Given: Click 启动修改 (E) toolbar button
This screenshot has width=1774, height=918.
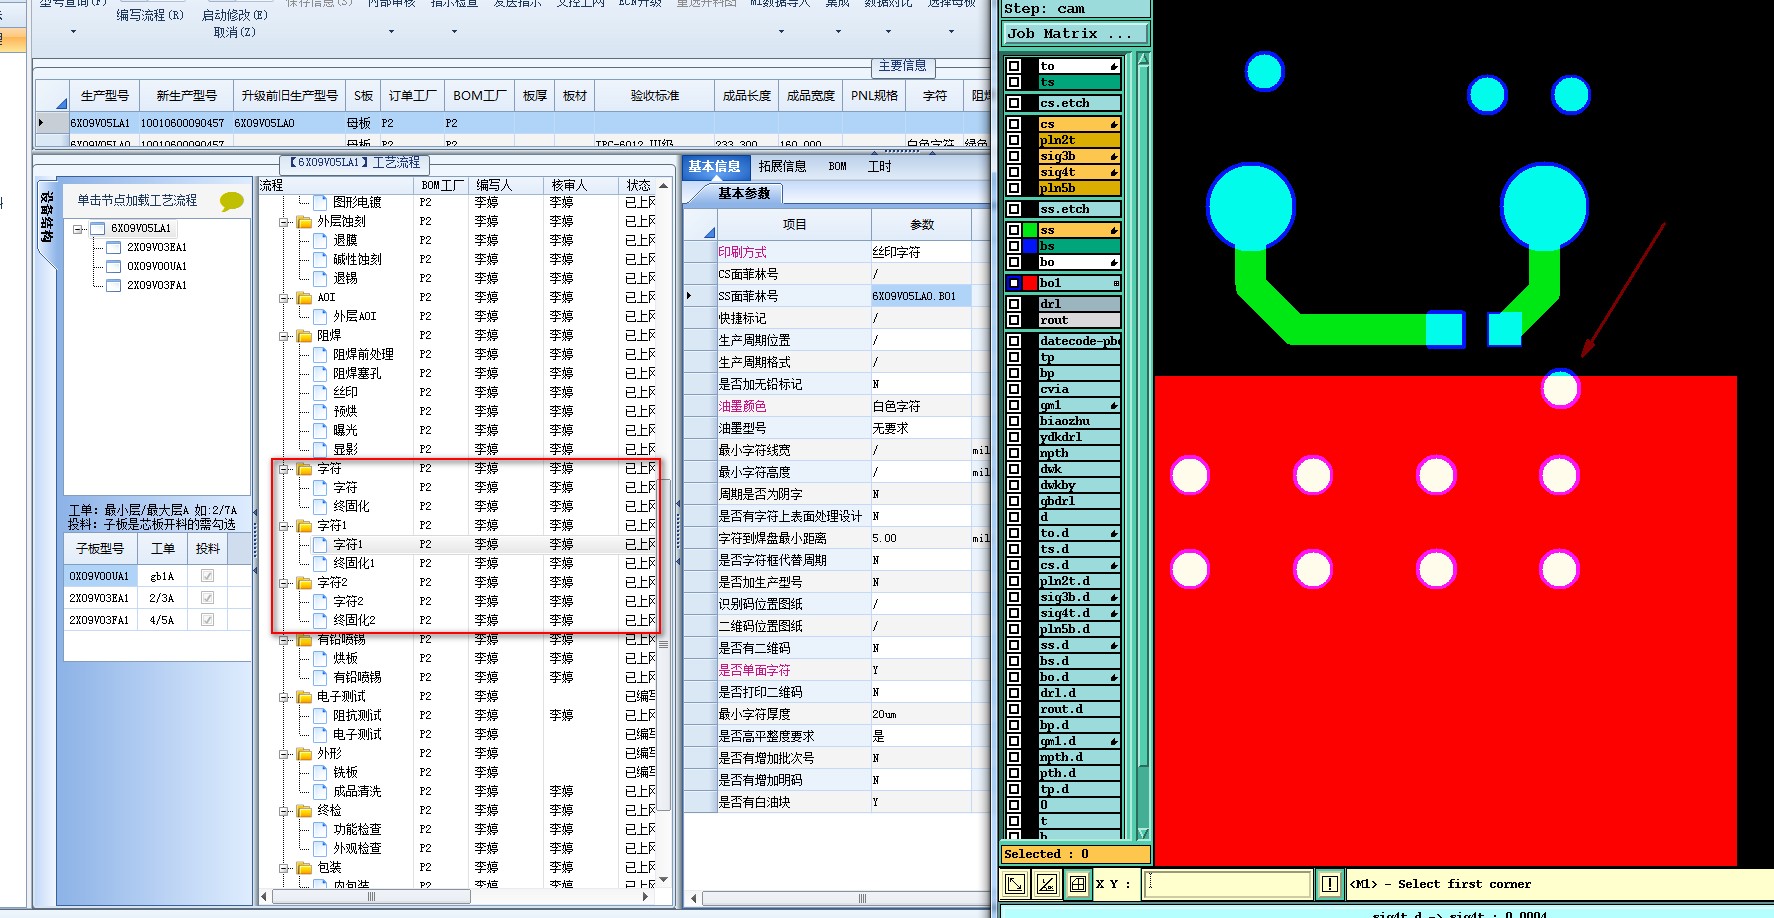Looking at the screenshot, I should (x=234, y=15).
